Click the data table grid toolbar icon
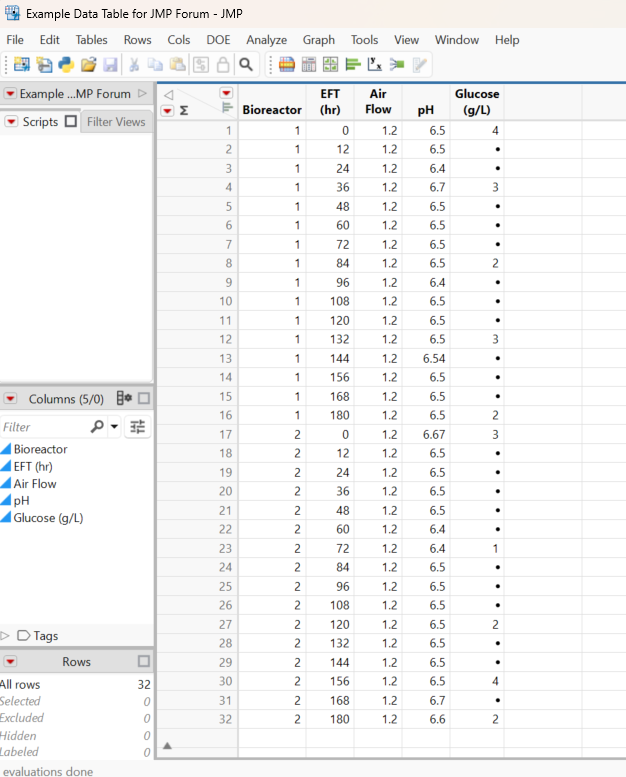Screen dimensions: 626x777 [x=286, y=64]
